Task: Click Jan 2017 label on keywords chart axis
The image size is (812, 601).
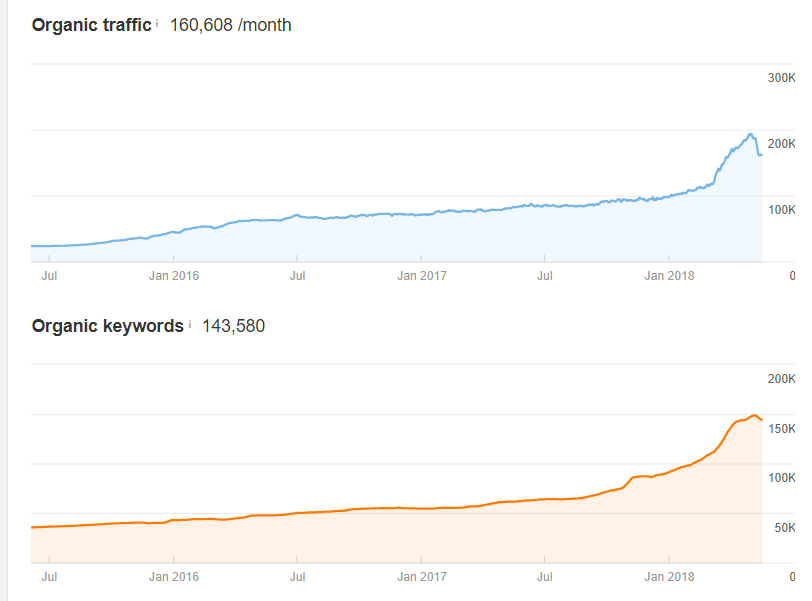Action: [422, 577]
